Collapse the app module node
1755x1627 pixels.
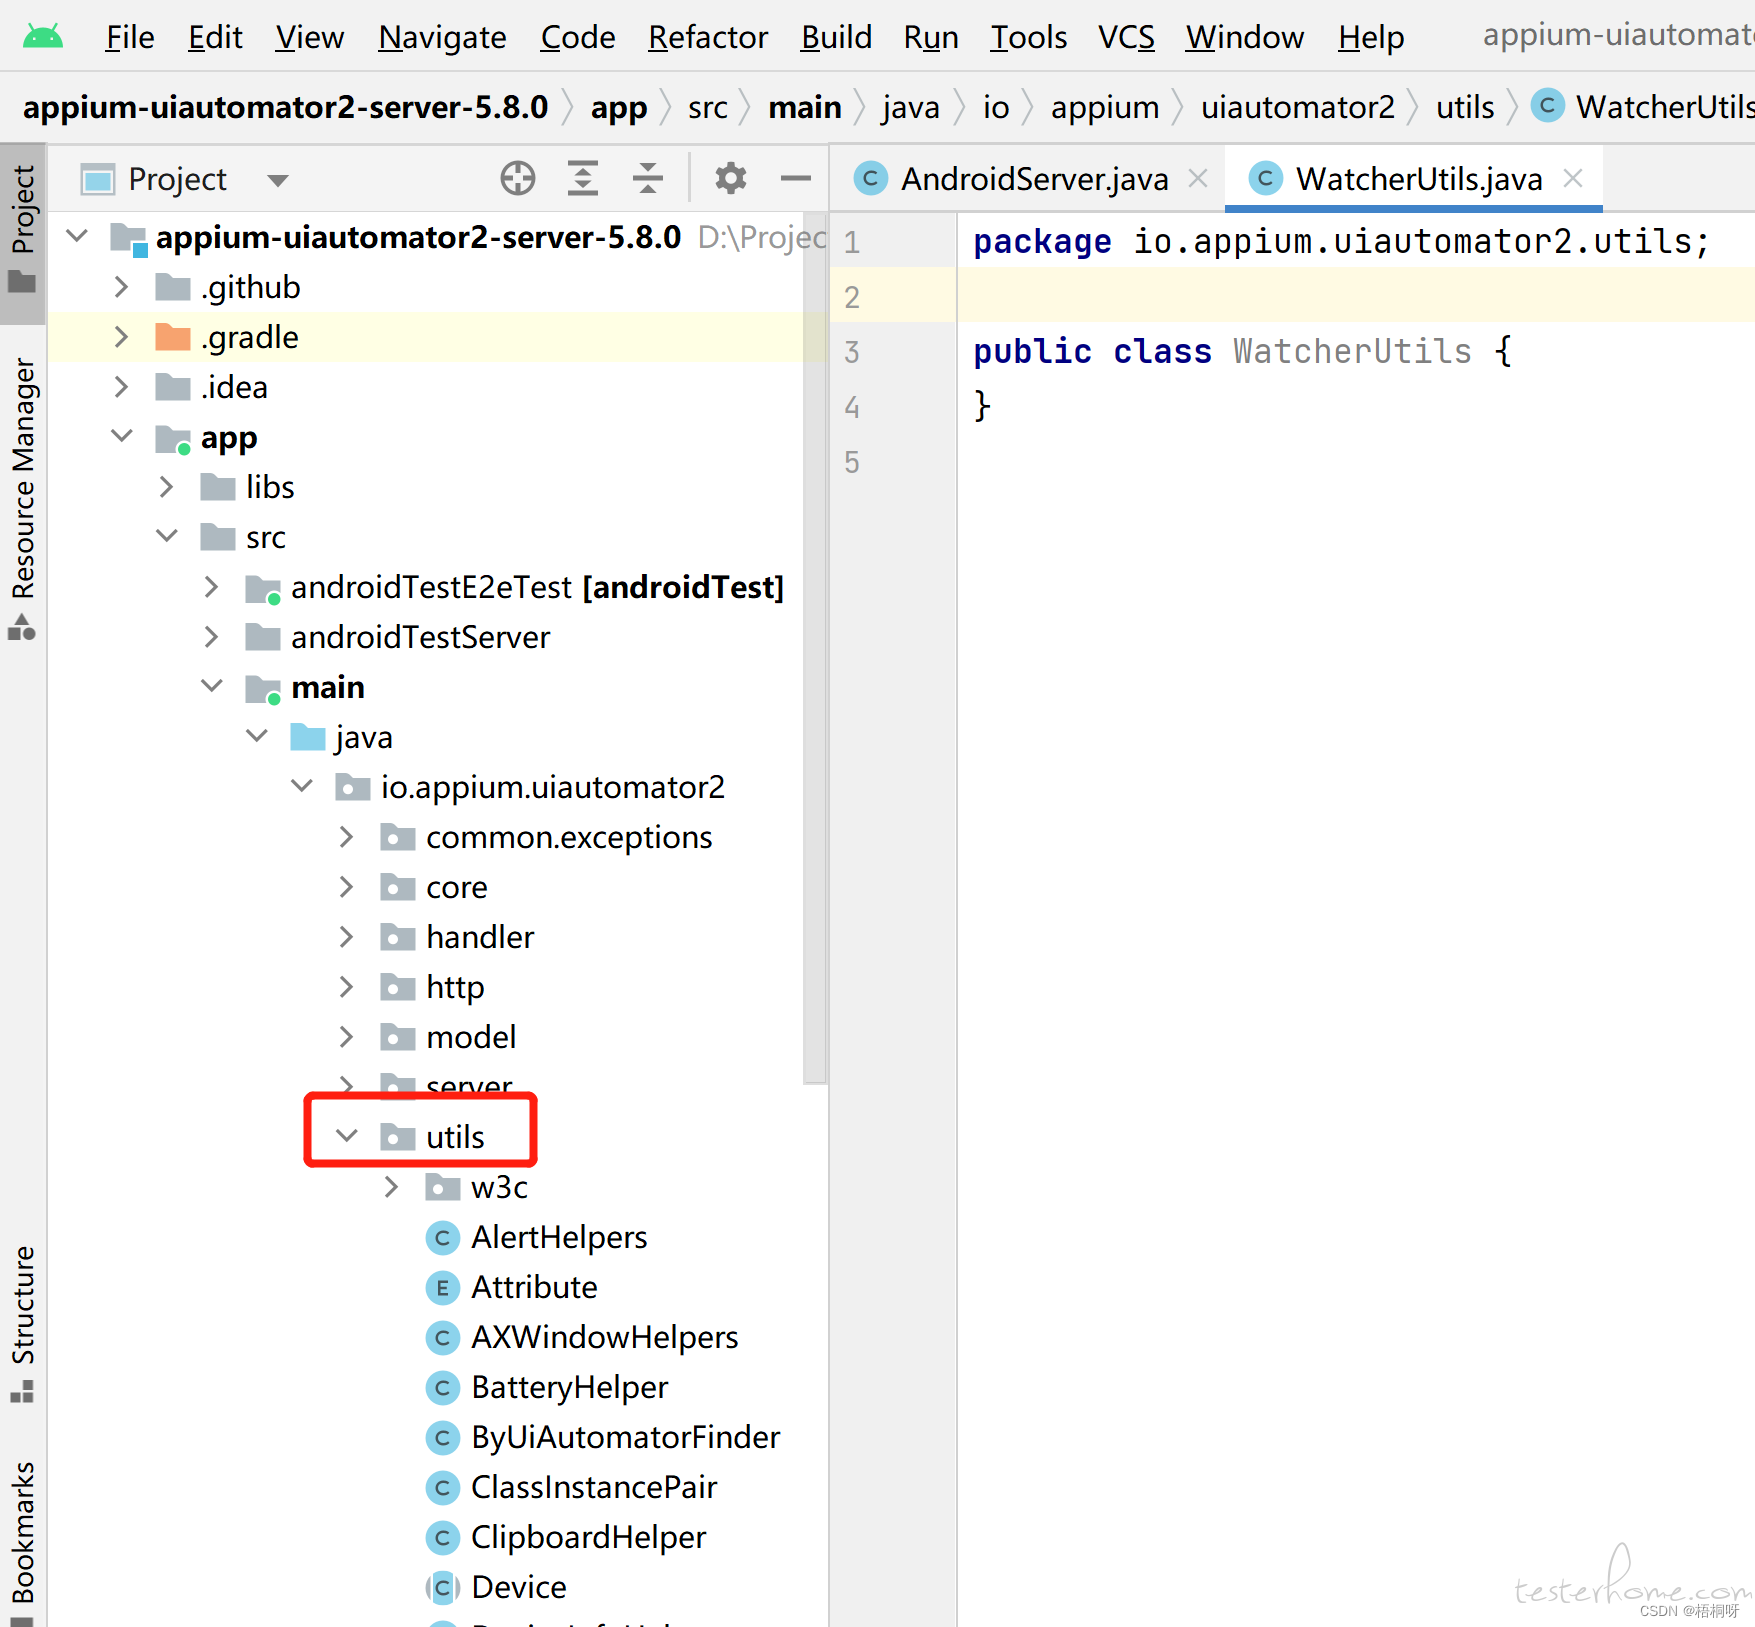pos(121,436)
